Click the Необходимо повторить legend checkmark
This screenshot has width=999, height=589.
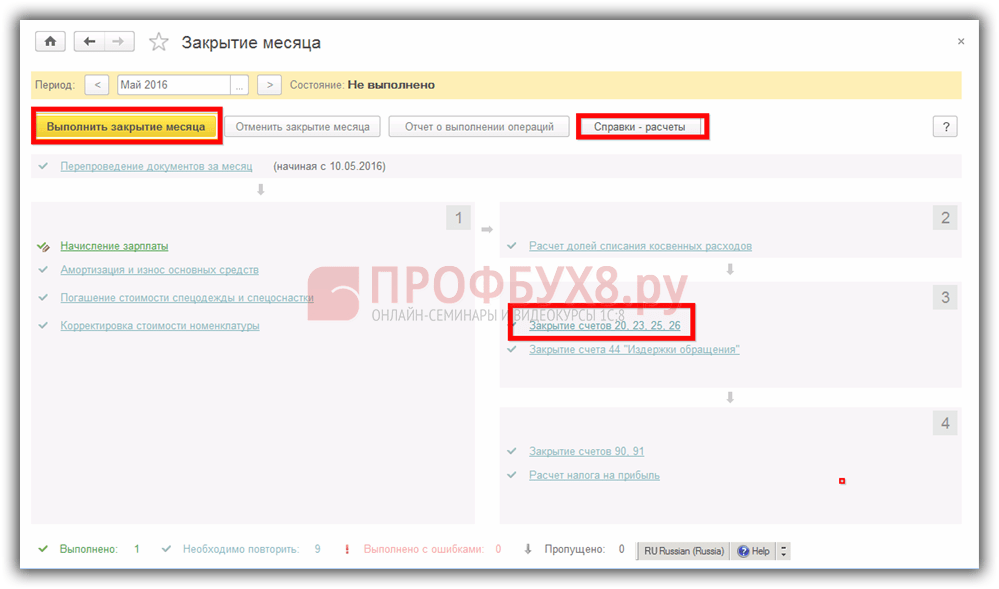point(166,549)
